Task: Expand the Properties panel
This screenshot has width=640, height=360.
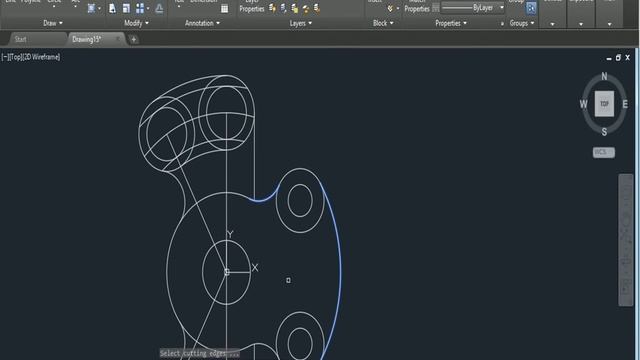Action: [451, 23]
